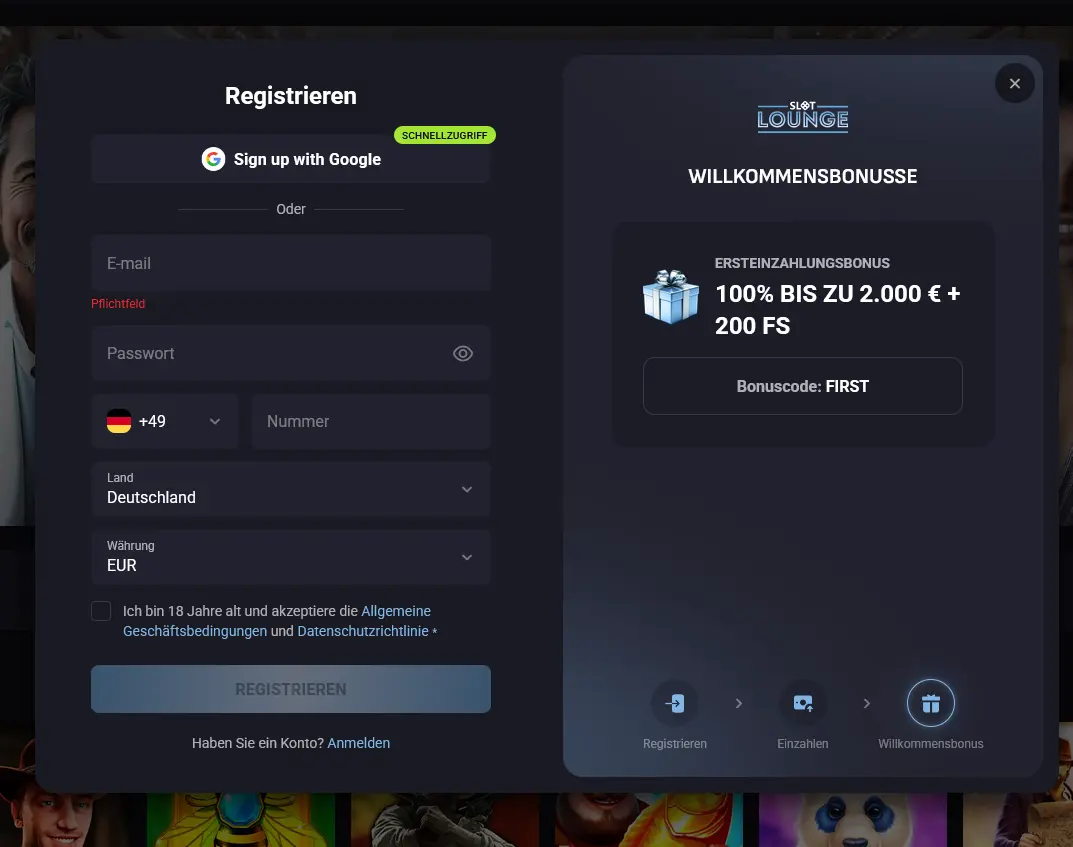The width and height of the screenshot is (1073, 847).
Task: Select the Einzahlen step icon
Action: coord(803,703)
